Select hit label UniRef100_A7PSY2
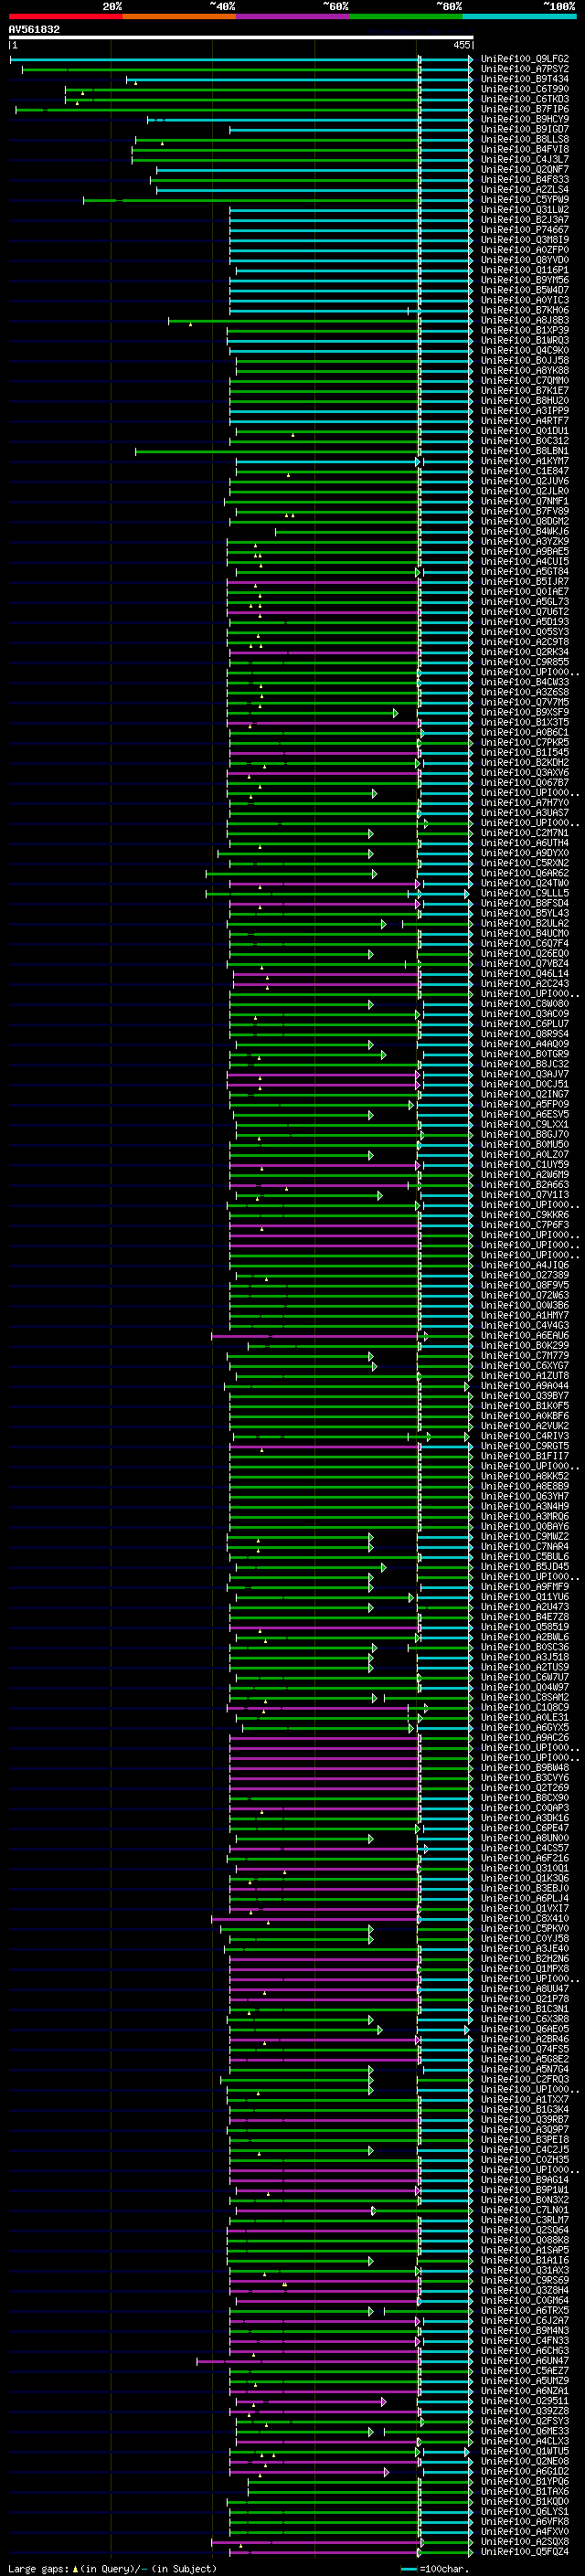The image size is (585, 2576). coord(525,70)
